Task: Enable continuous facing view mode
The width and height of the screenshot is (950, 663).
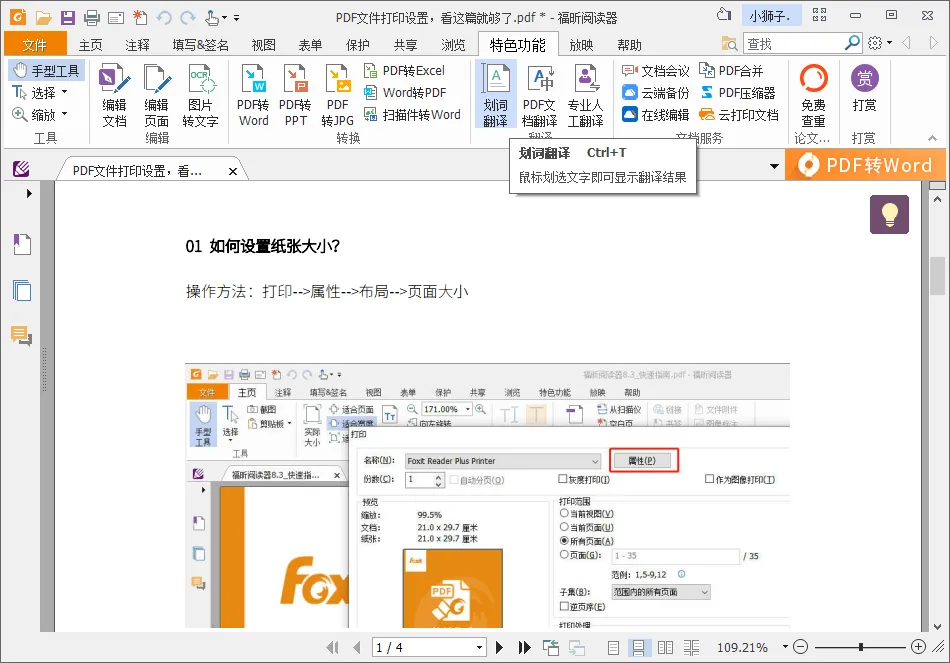Action: pyautogui.click(x=691, y=648)
